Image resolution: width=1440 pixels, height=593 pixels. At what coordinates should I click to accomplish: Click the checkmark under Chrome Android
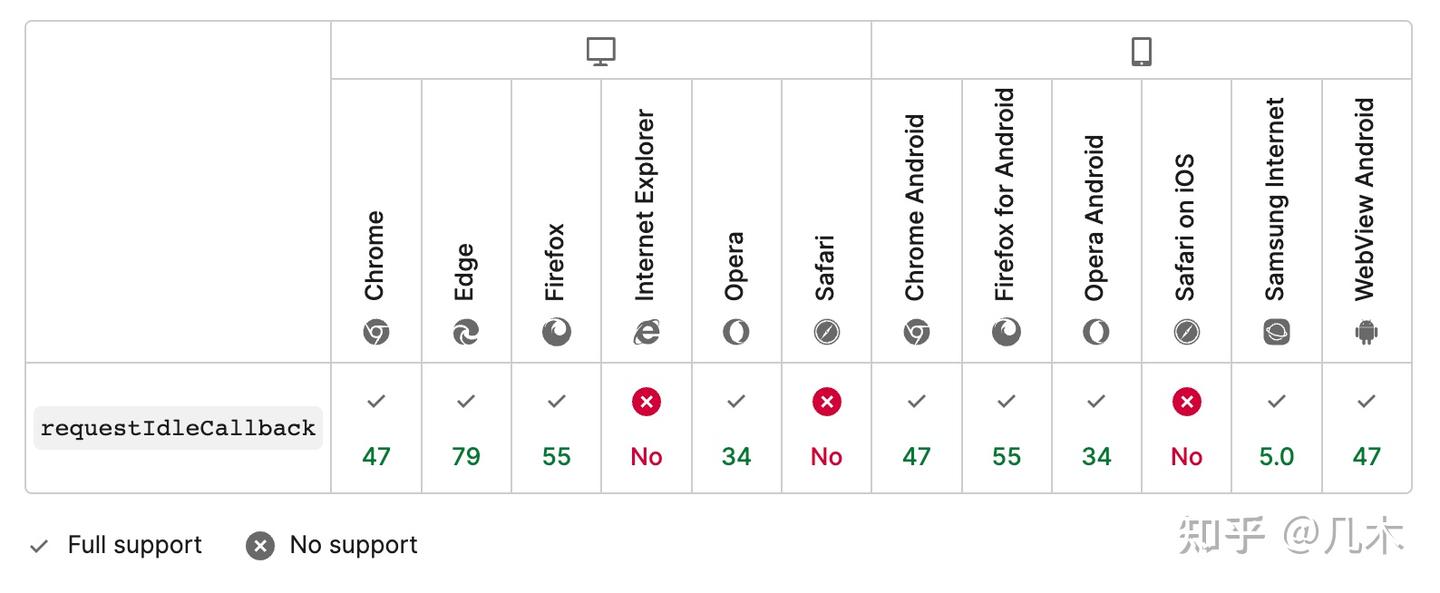pos(916,401)
